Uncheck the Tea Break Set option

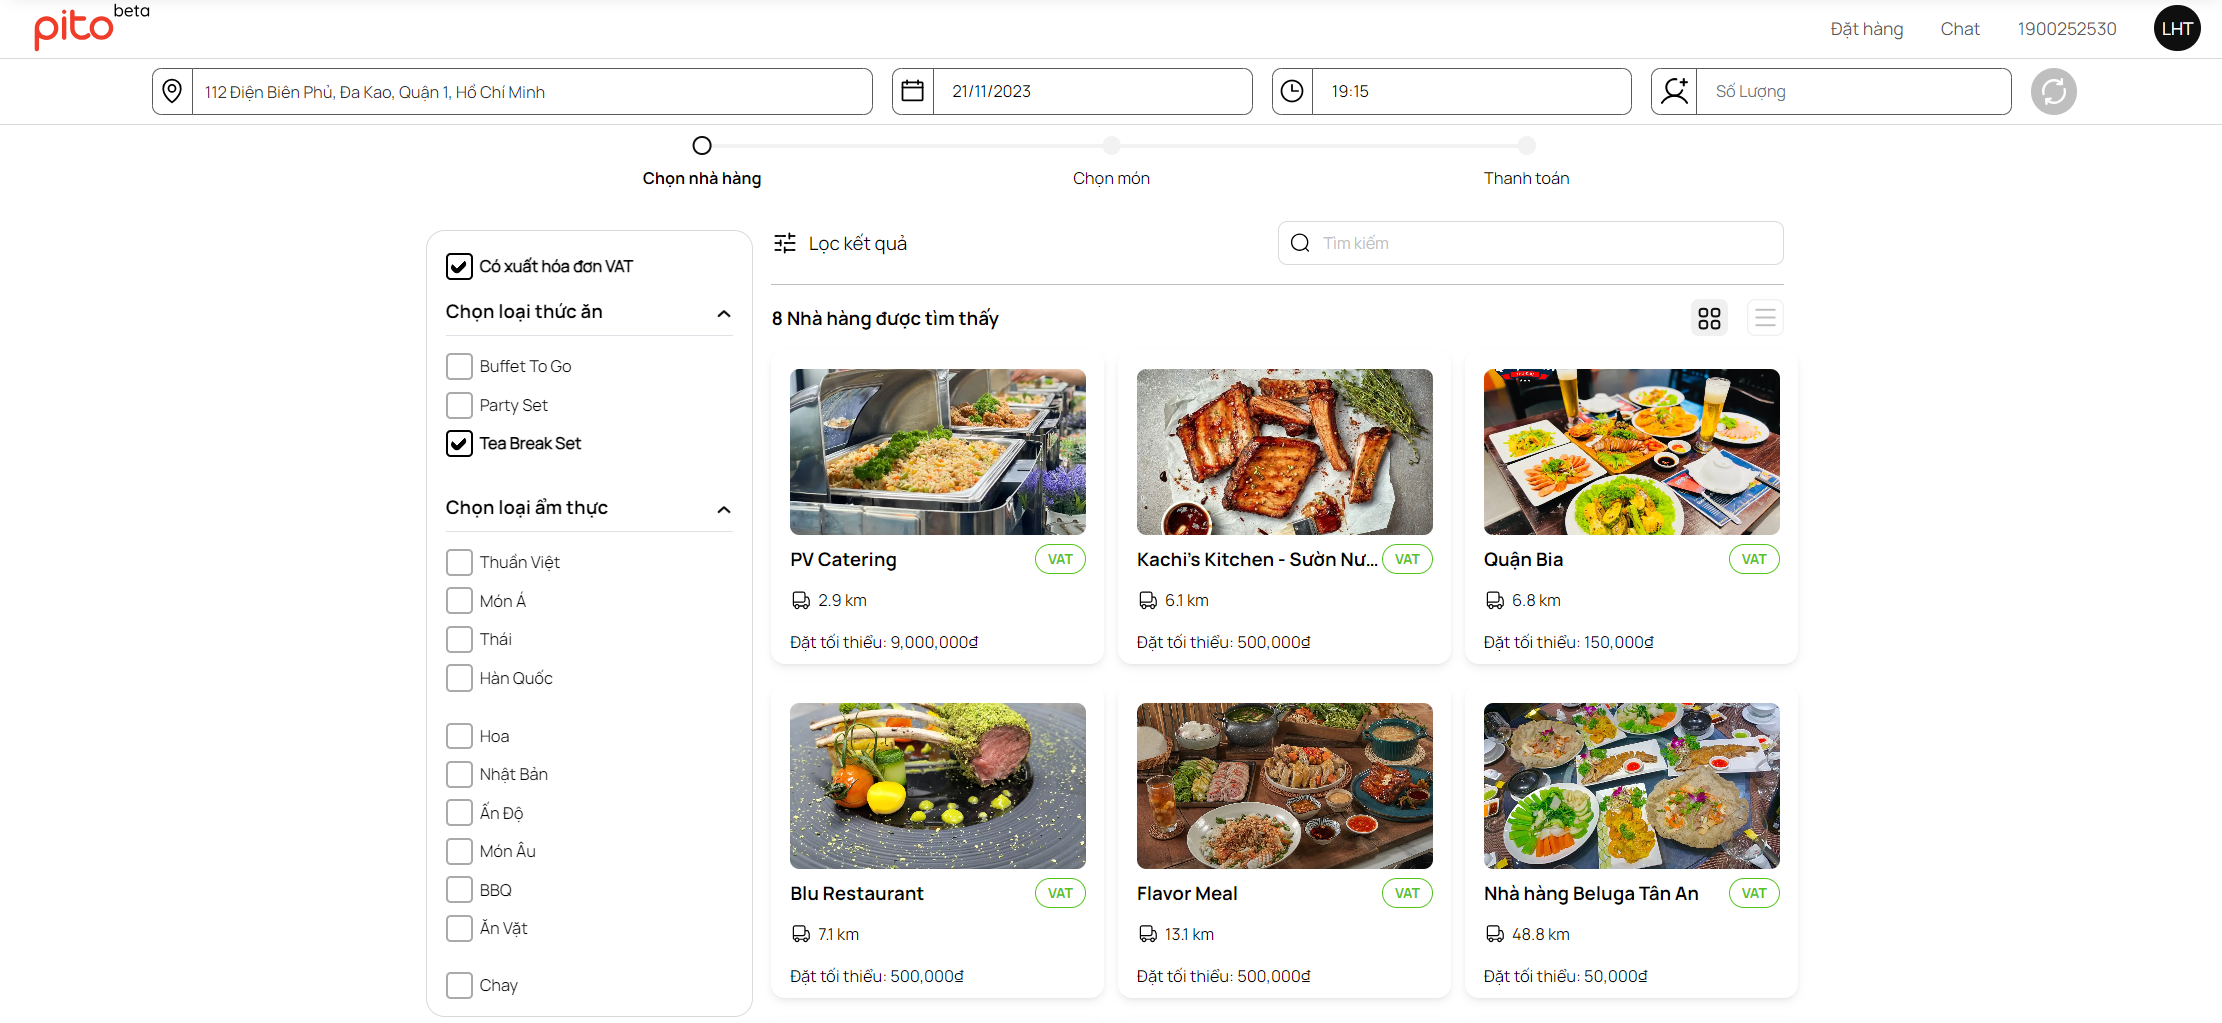point(459,443)
